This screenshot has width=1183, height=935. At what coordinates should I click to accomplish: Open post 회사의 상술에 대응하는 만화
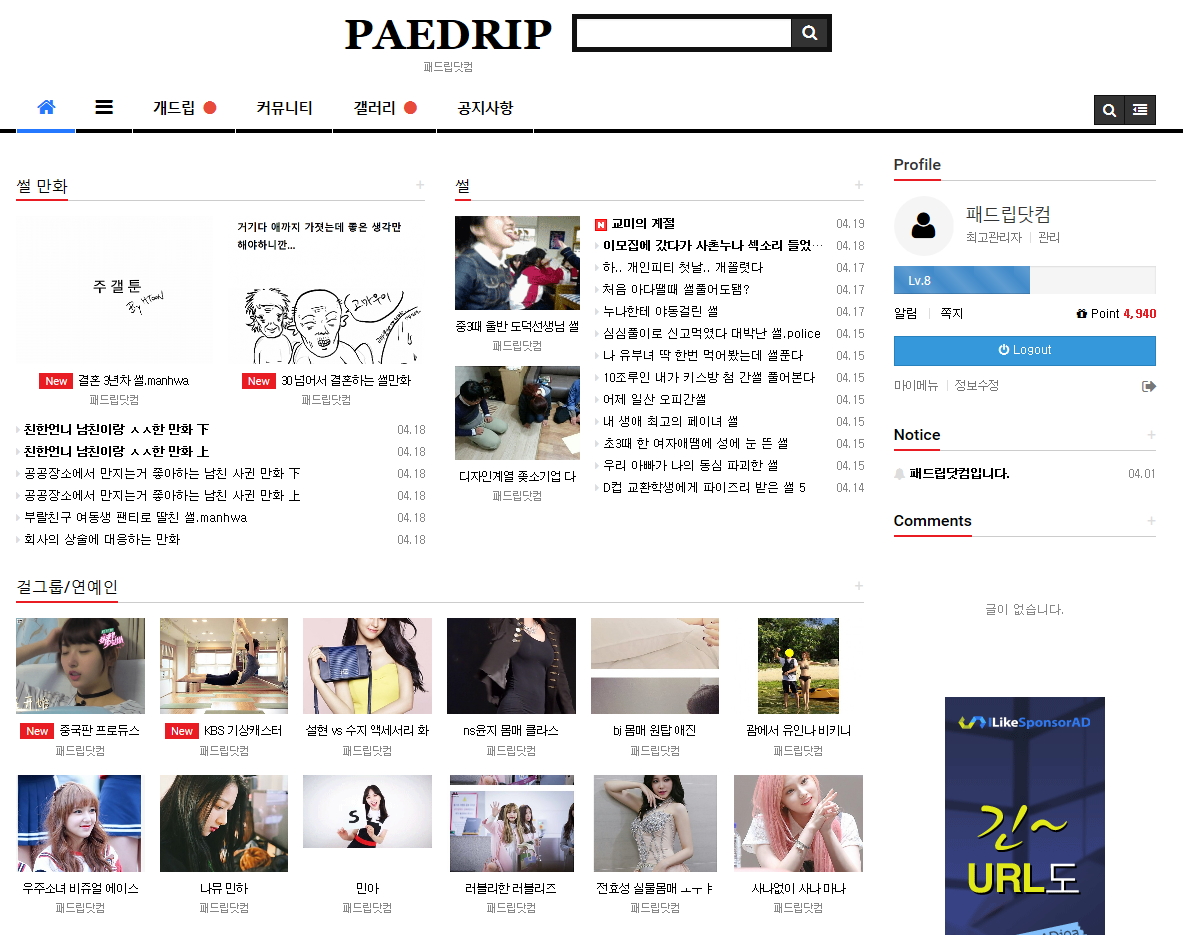(x=102, y=540)
